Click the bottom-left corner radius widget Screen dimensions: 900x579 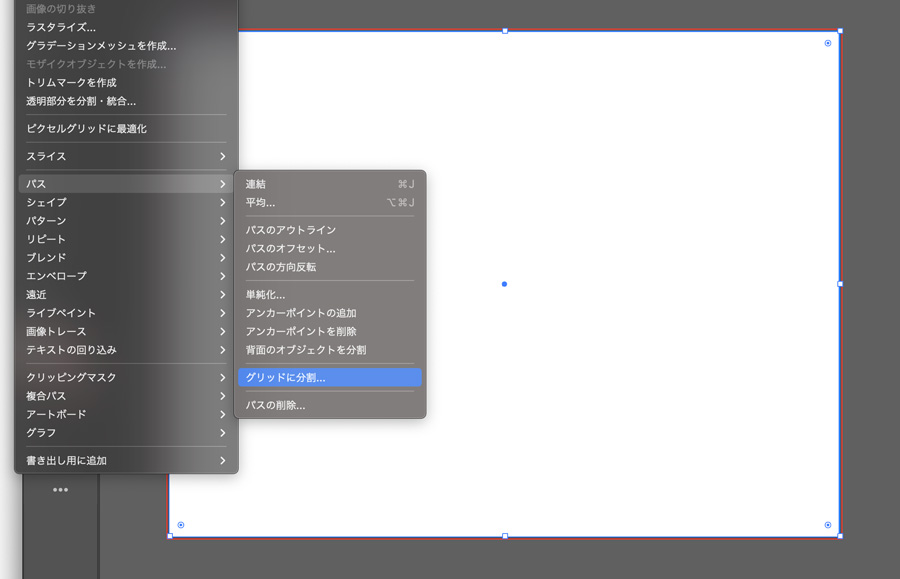pos(181,525)
